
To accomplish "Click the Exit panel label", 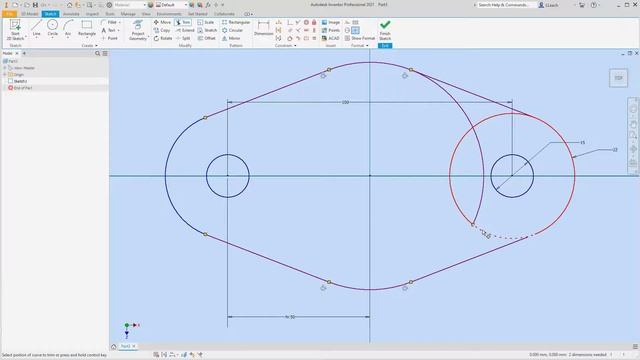I will click(385, 46).
